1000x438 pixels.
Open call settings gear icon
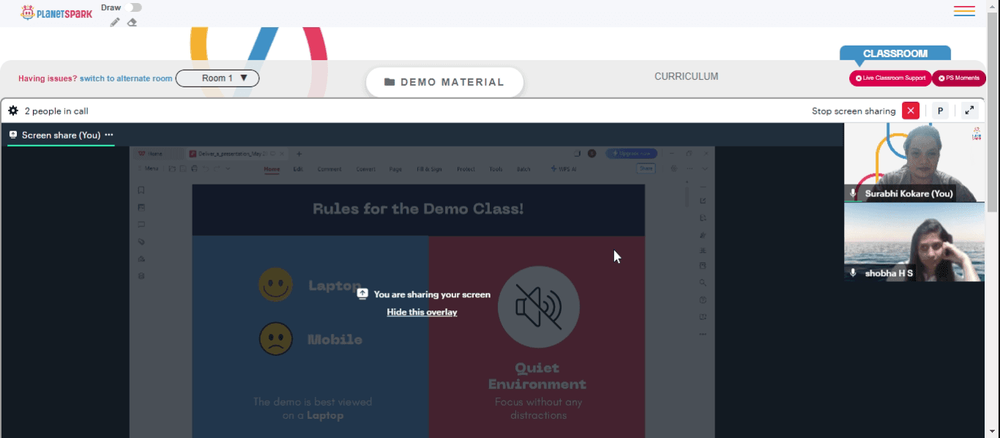tap(13, 111)
